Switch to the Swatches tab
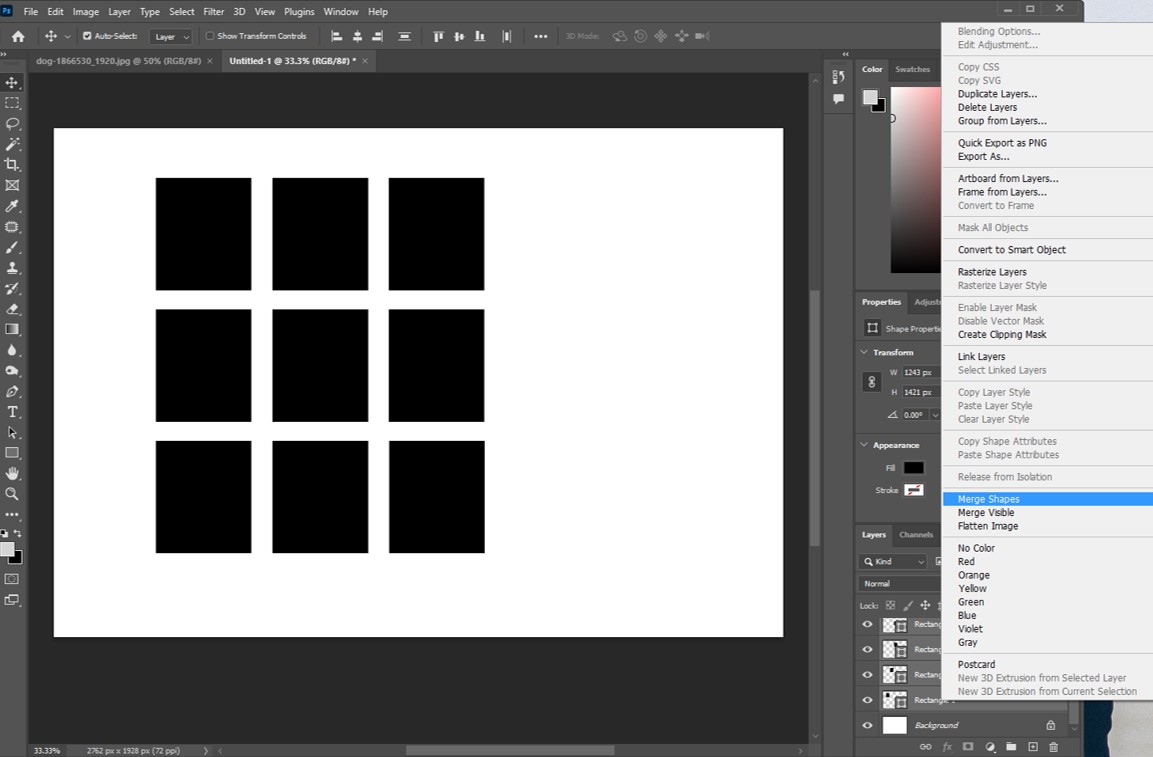This screenshot has height=757, width=1153. pyautogui.click(x=913, y=69)
